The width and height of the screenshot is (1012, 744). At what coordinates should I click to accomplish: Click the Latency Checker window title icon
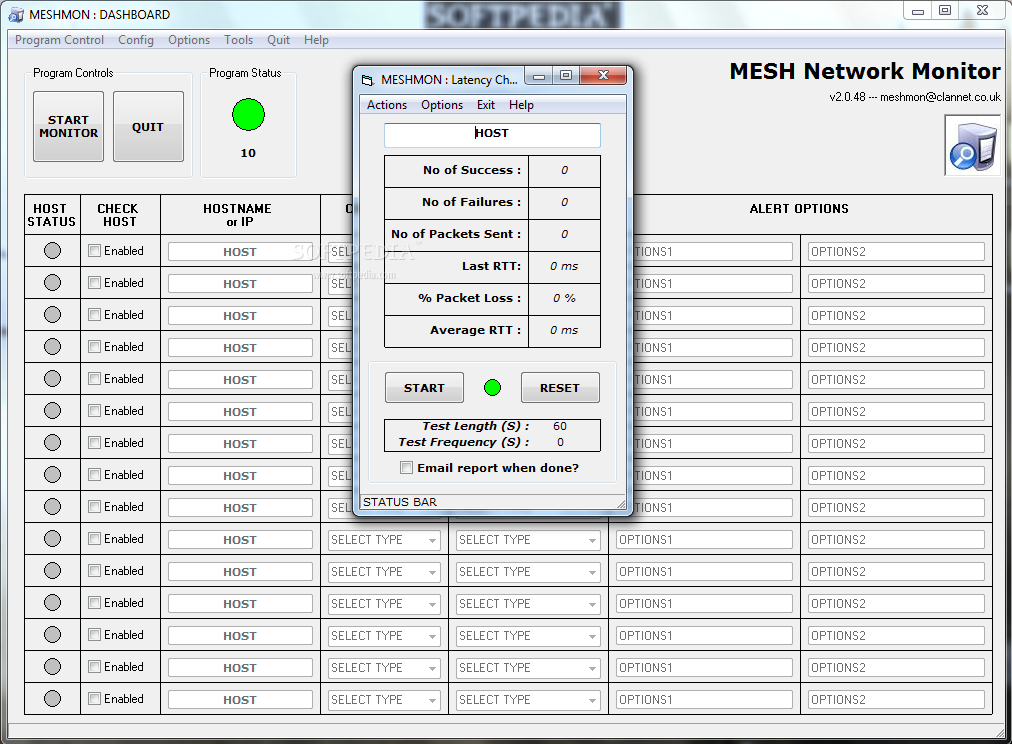(367, 80)
